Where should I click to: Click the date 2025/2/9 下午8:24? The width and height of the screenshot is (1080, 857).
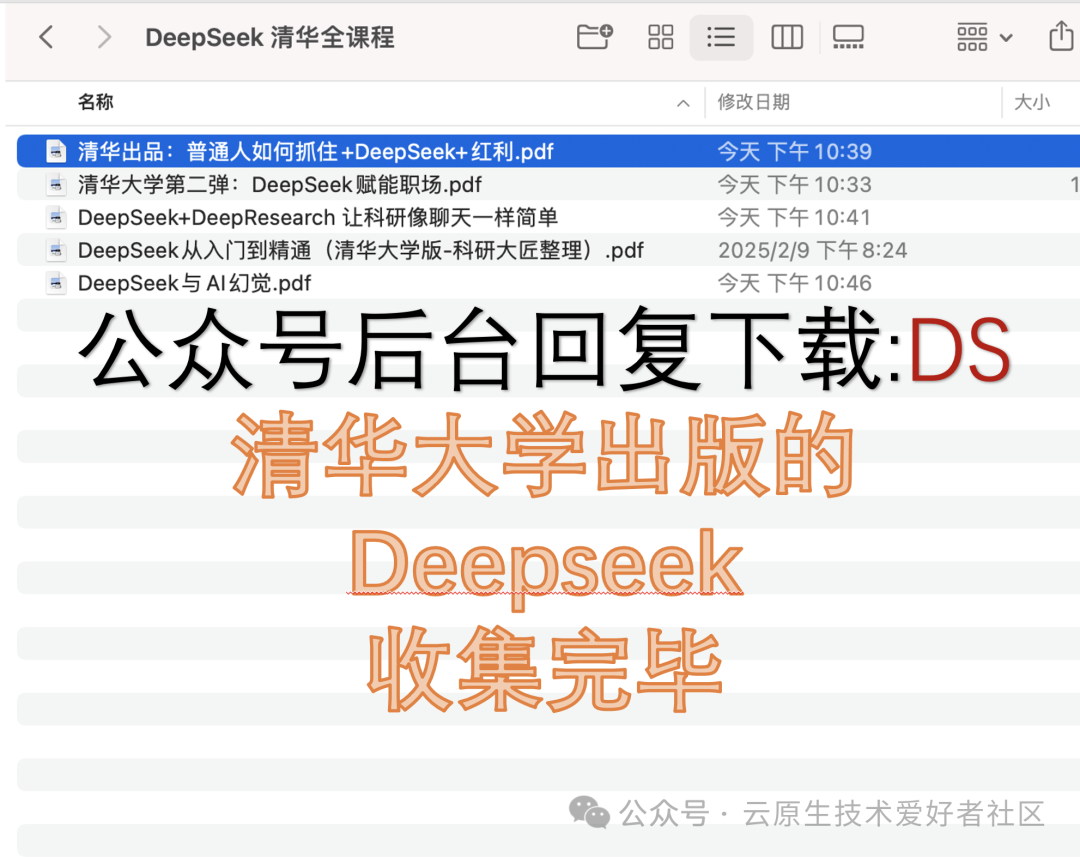click(812, 250)
